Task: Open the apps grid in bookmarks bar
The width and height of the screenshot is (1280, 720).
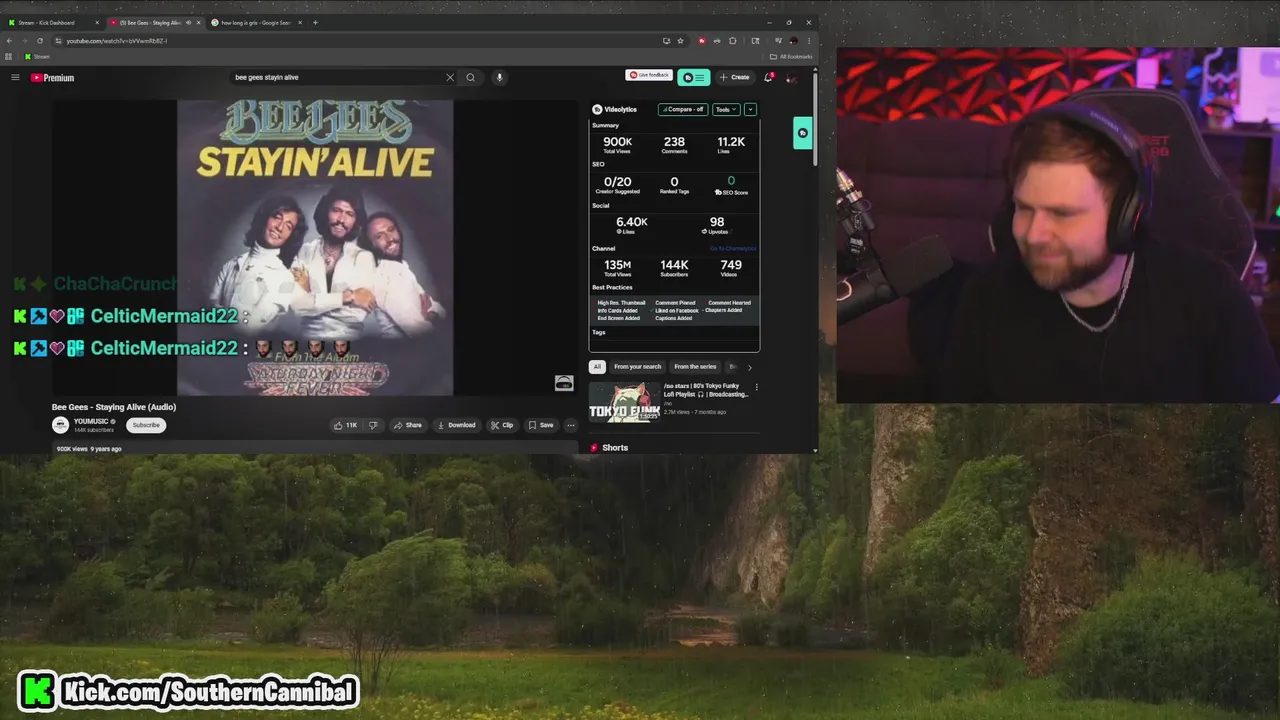Action: [x=9, y=56]
